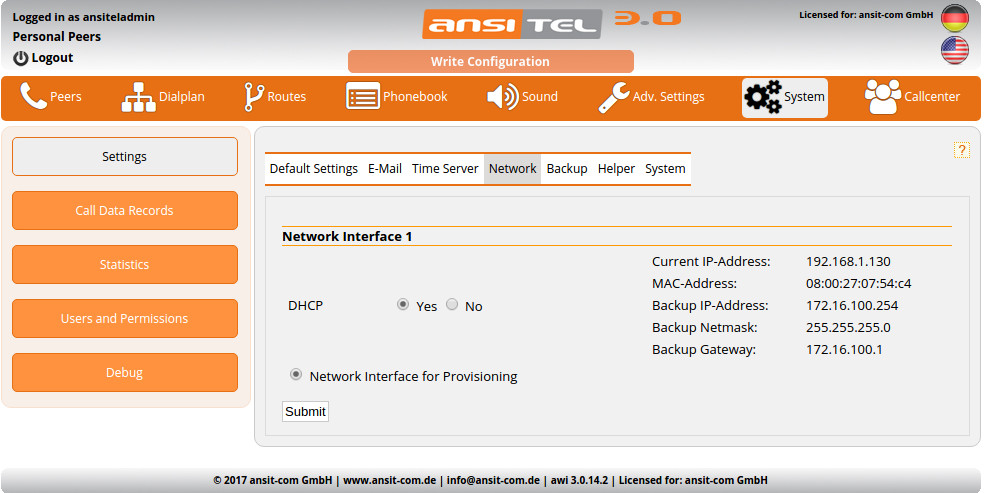
Task: Open the Phonebook list icon
Action: coord(363,97)
